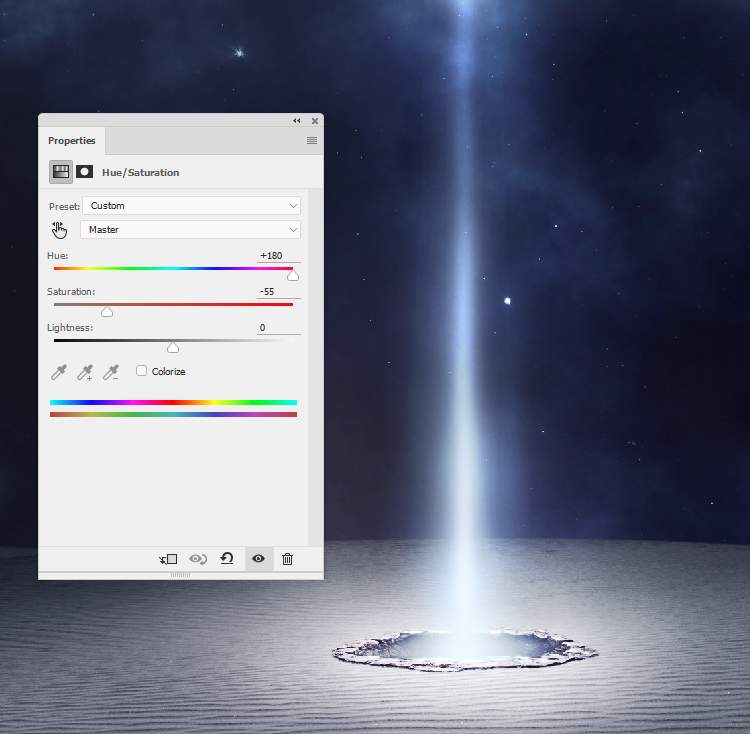Select the Add to Sample eyedropper
The width and height of the screenshot is (750, 734).
point(85,372)
